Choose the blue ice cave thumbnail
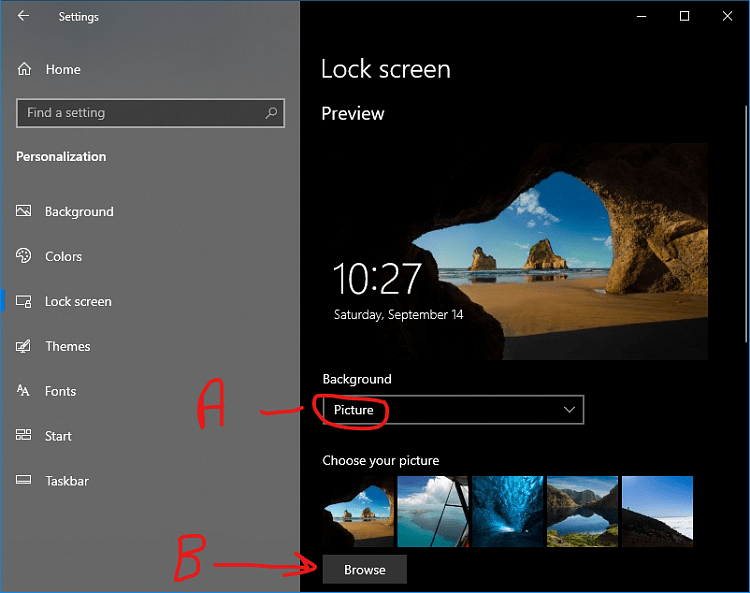 [507, 511]
